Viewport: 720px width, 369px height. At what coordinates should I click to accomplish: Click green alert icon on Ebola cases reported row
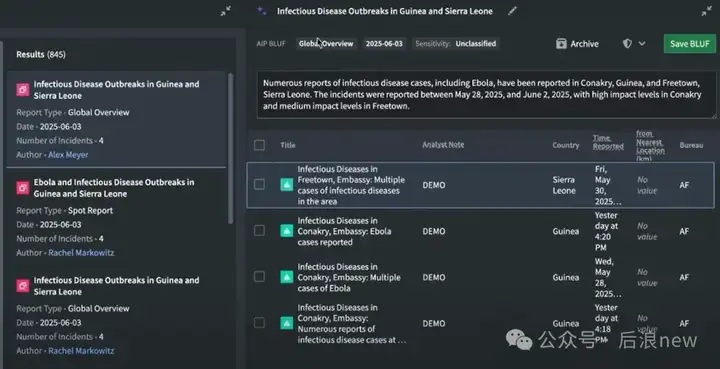click(287, 231)
